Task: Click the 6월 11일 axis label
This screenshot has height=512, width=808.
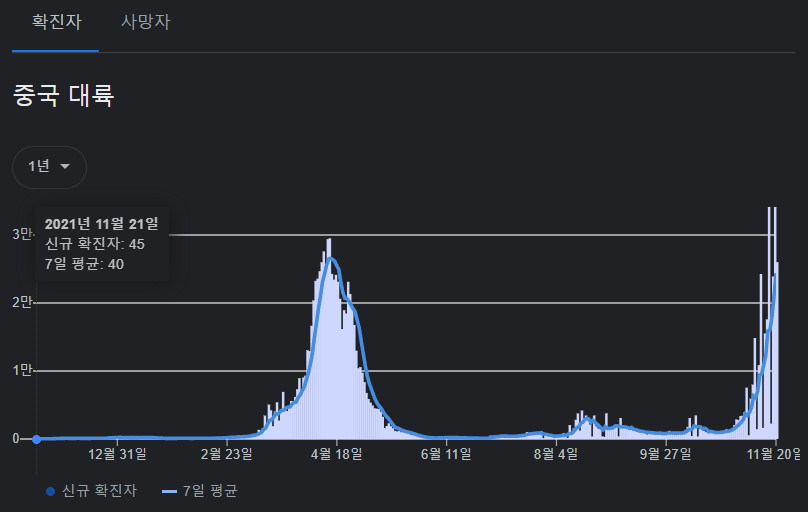Action: click(x=446, y=454)
